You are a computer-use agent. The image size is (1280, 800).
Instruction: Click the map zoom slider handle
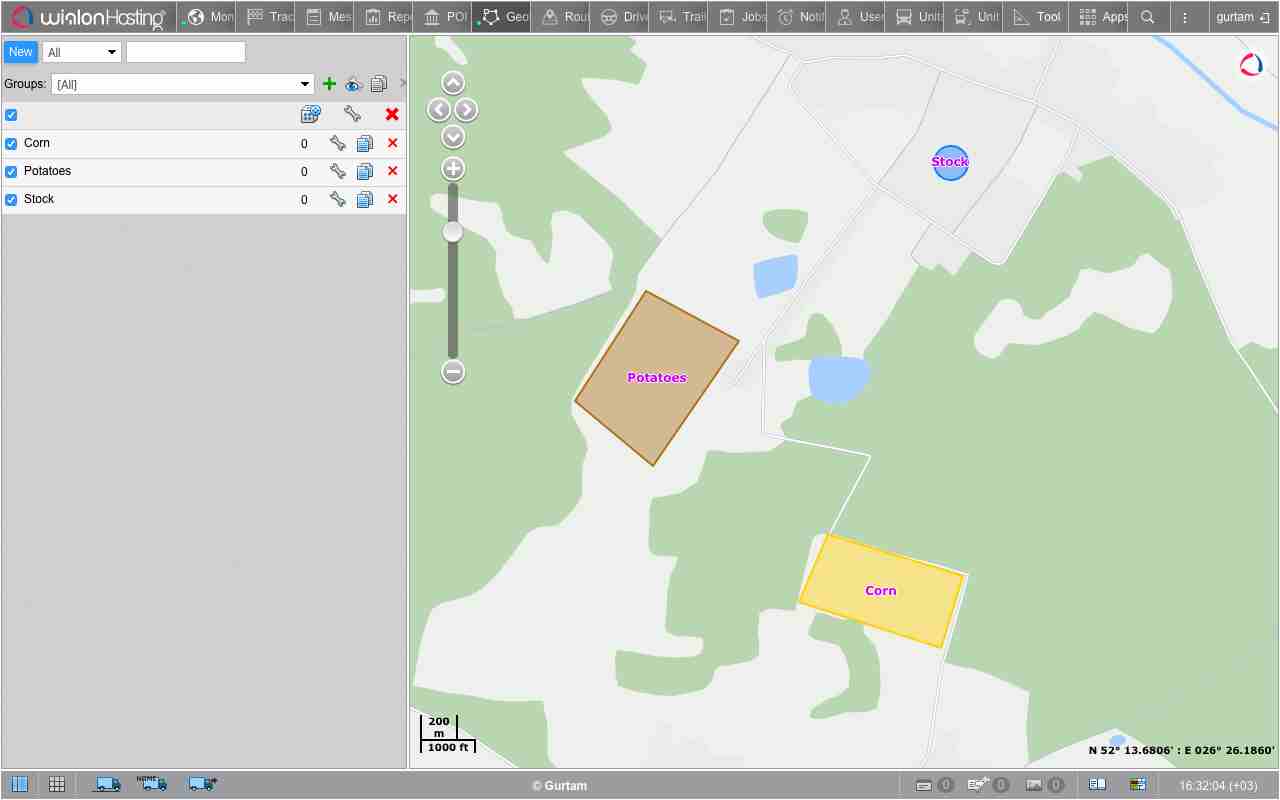[x=453, y=232]
